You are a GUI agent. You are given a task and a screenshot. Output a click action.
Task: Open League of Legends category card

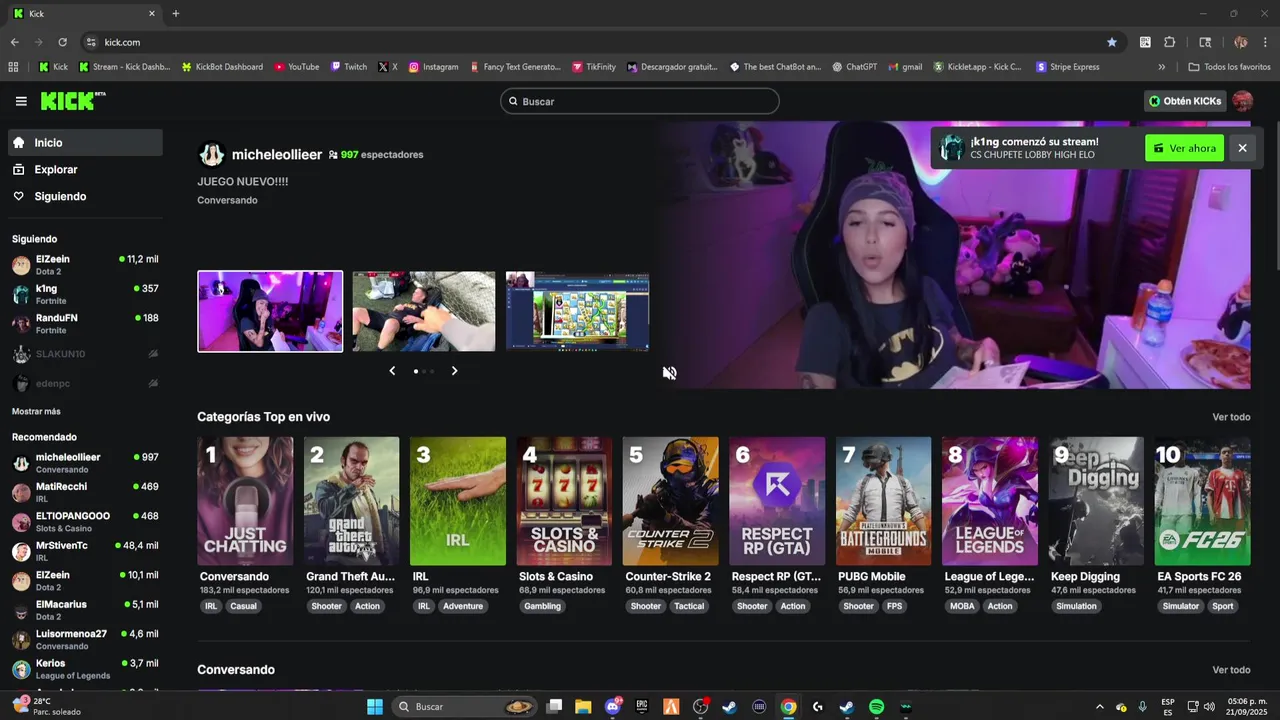(990, 501)
